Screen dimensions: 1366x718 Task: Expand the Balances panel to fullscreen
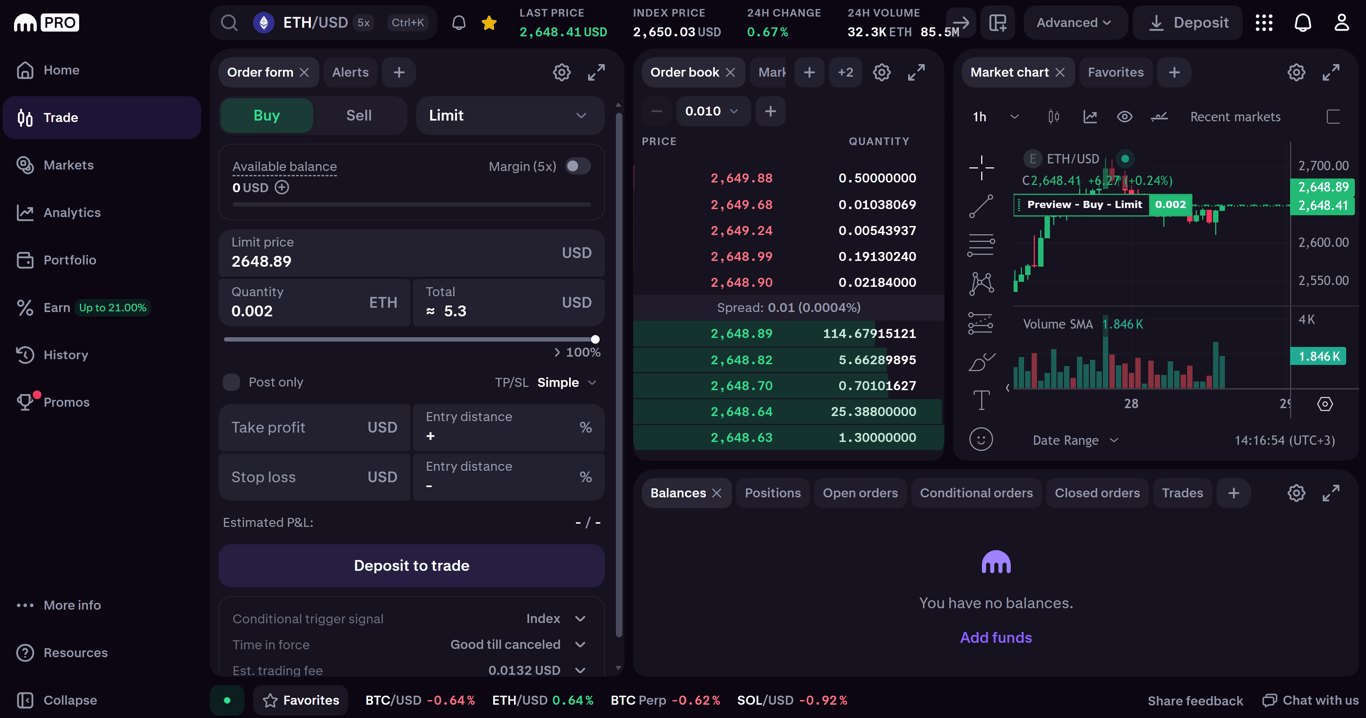point(1331,493)
